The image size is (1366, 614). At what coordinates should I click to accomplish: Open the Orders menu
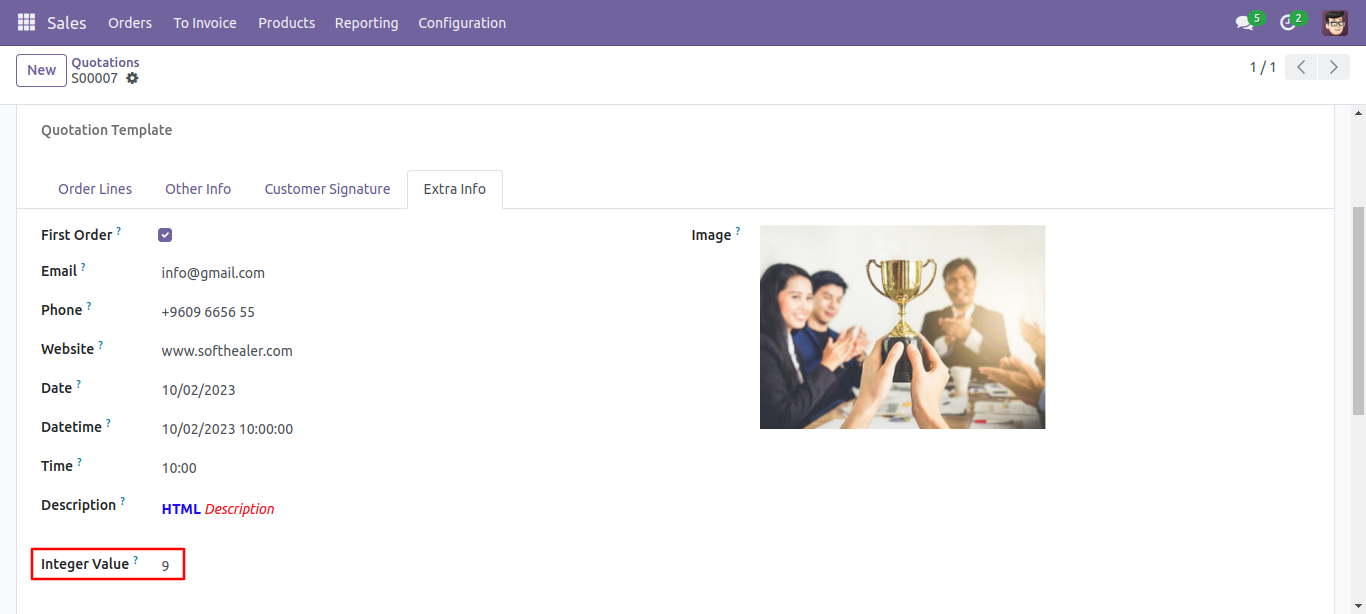point(130,22)
